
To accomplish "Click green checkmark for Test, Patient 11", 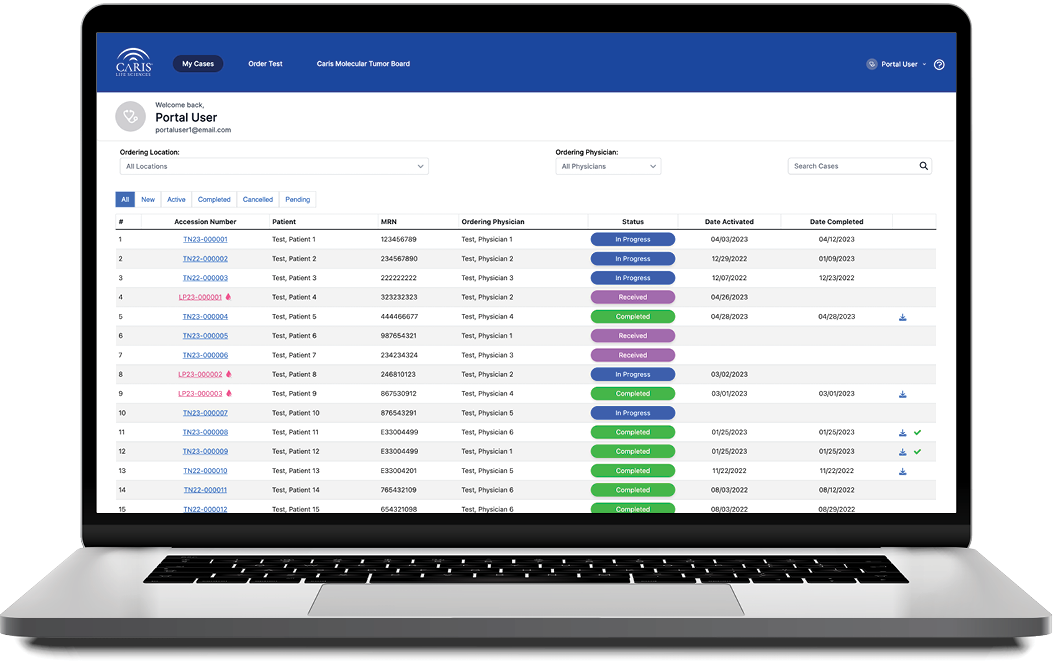I will pyautogui.click(x=917, y=433).
